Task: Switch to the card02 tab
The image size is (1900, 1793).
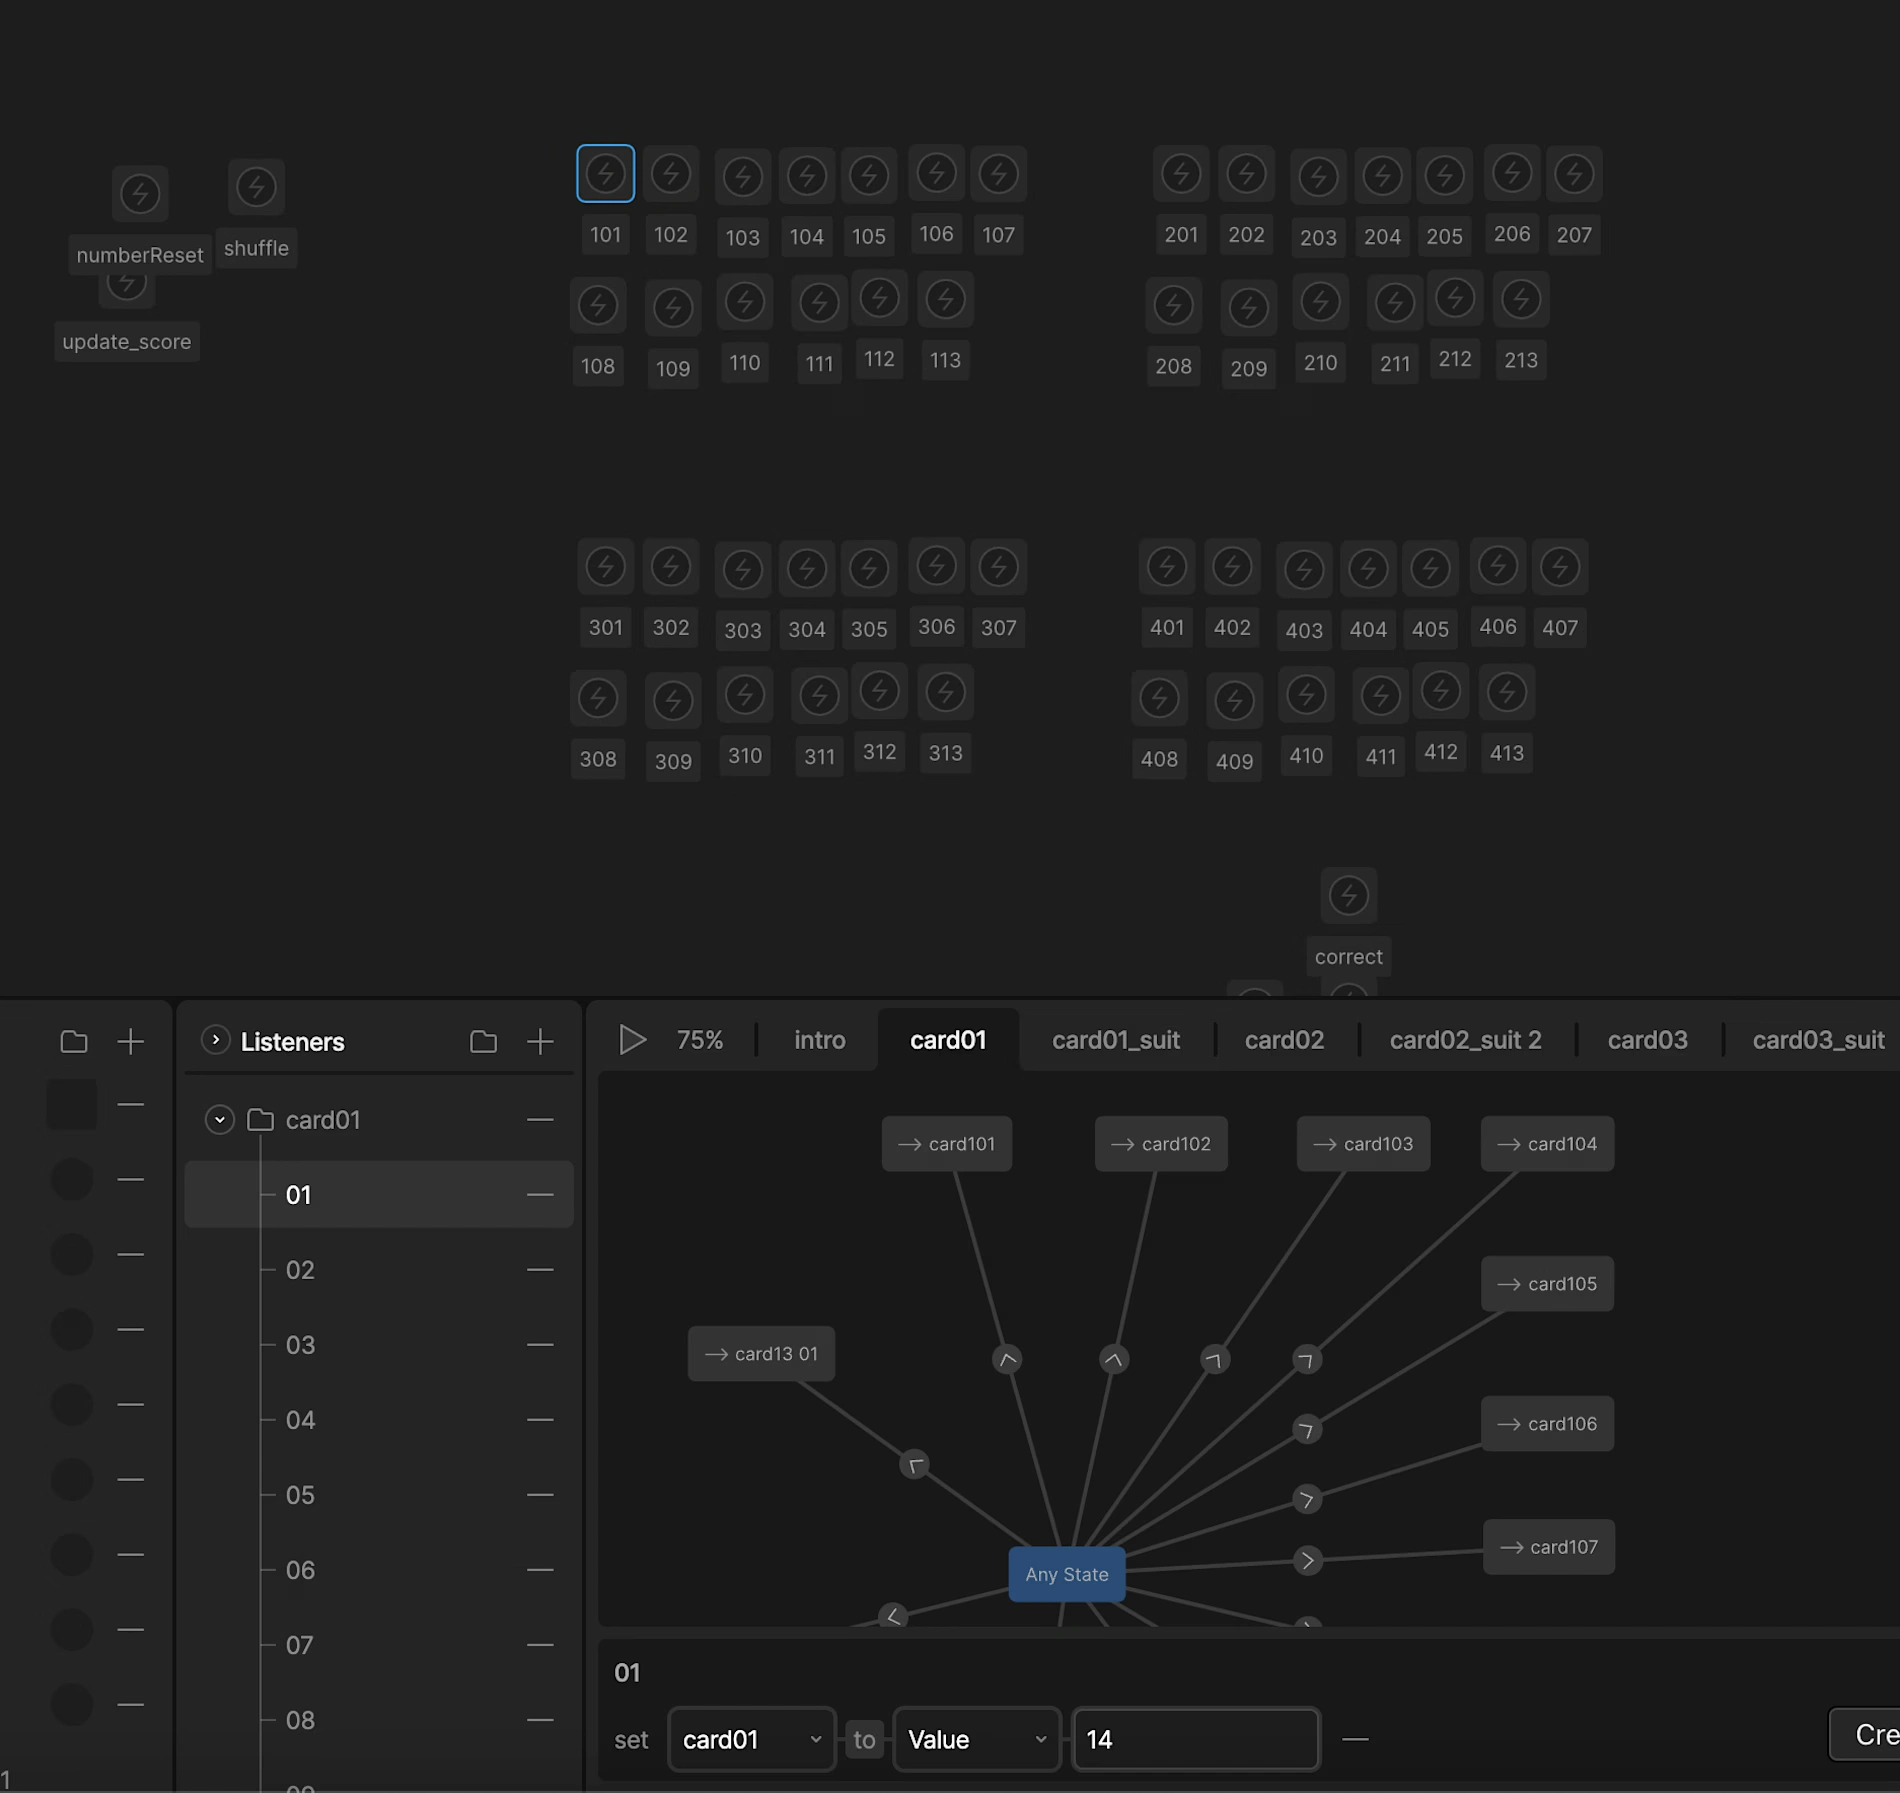Action: tap(1284, 1040)
